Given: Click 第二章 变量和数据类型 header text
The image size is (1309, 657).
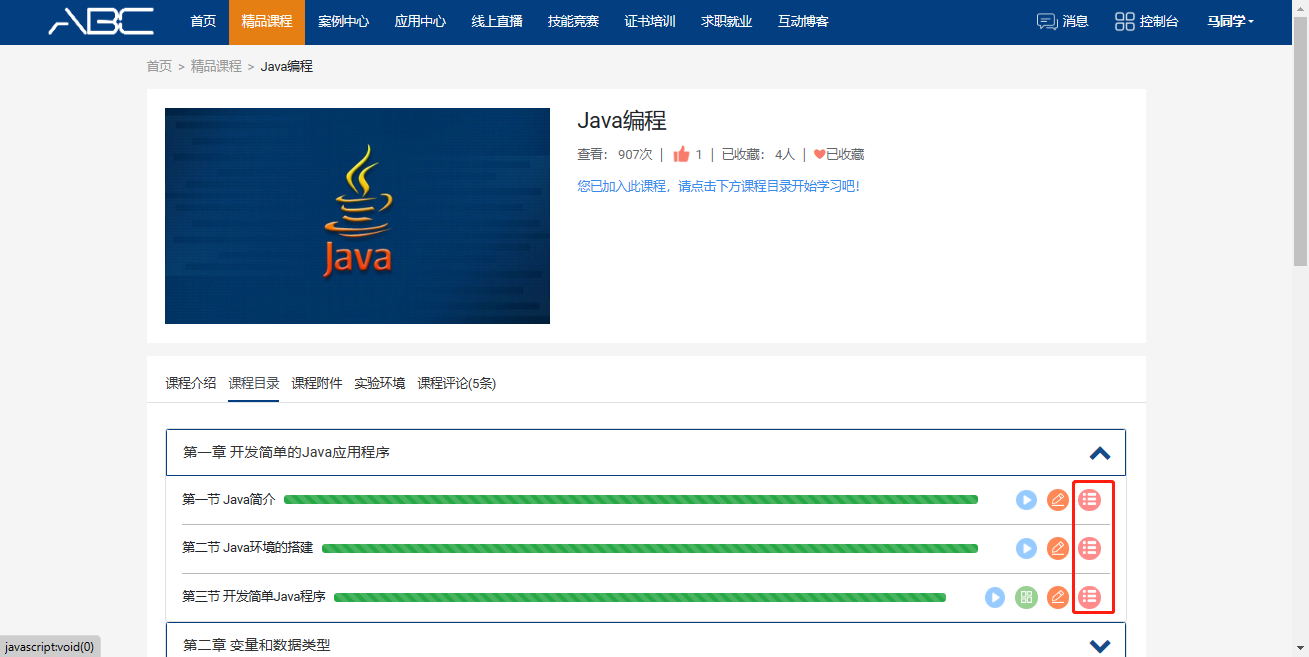Looking at the screenshot, I should (256, 646).
